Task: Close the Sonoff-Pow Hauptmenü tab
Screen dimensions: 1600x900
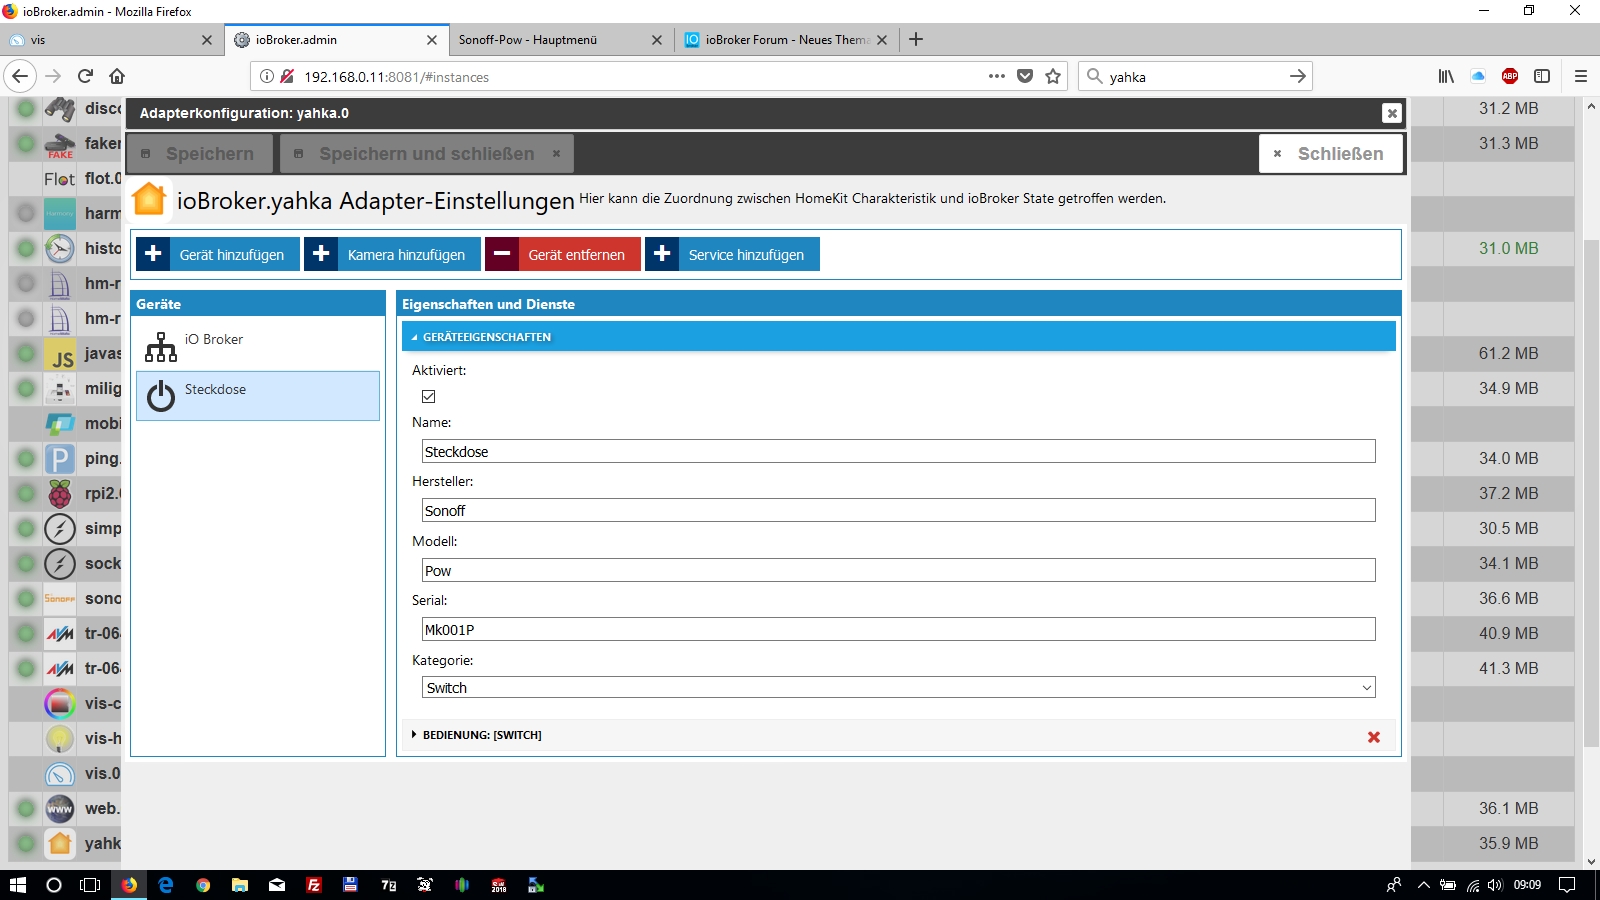Action: coord(656,40)
